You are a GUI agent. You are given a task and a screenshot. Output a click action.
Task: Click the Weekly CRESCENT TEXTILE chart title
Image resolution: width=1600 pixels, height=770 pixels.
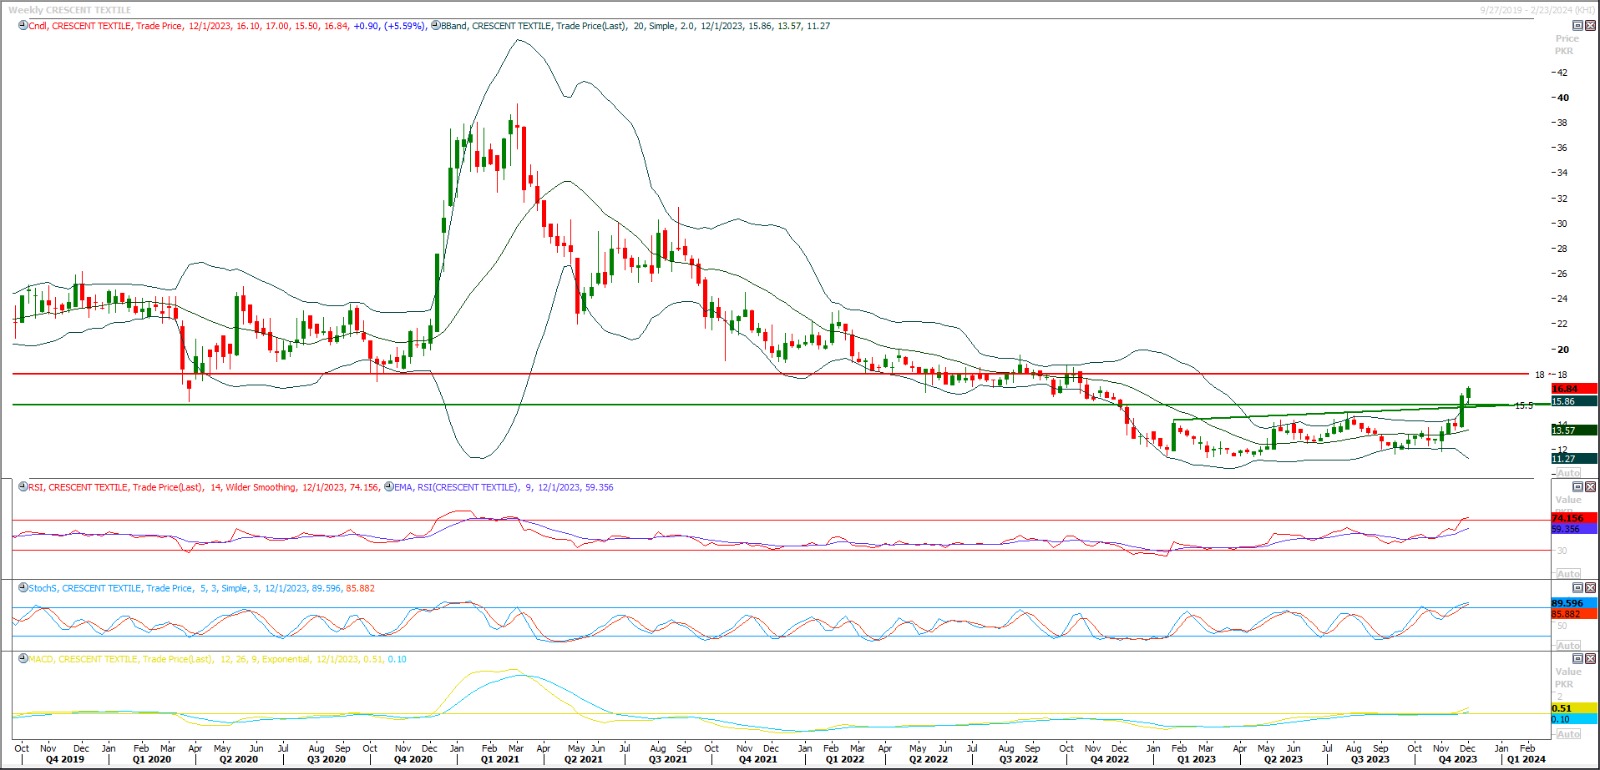click(x=70, y=10)
